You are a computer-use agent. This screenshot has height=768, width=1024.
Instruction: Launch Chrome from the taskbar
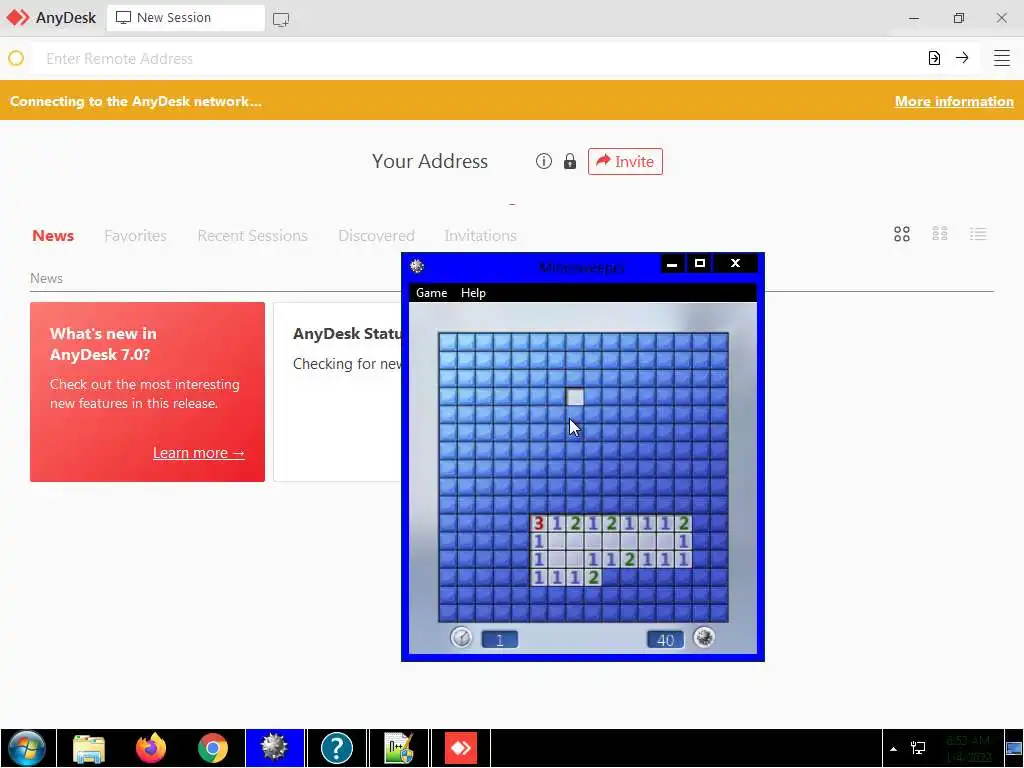pyautogui.click(x=213, y=748)
